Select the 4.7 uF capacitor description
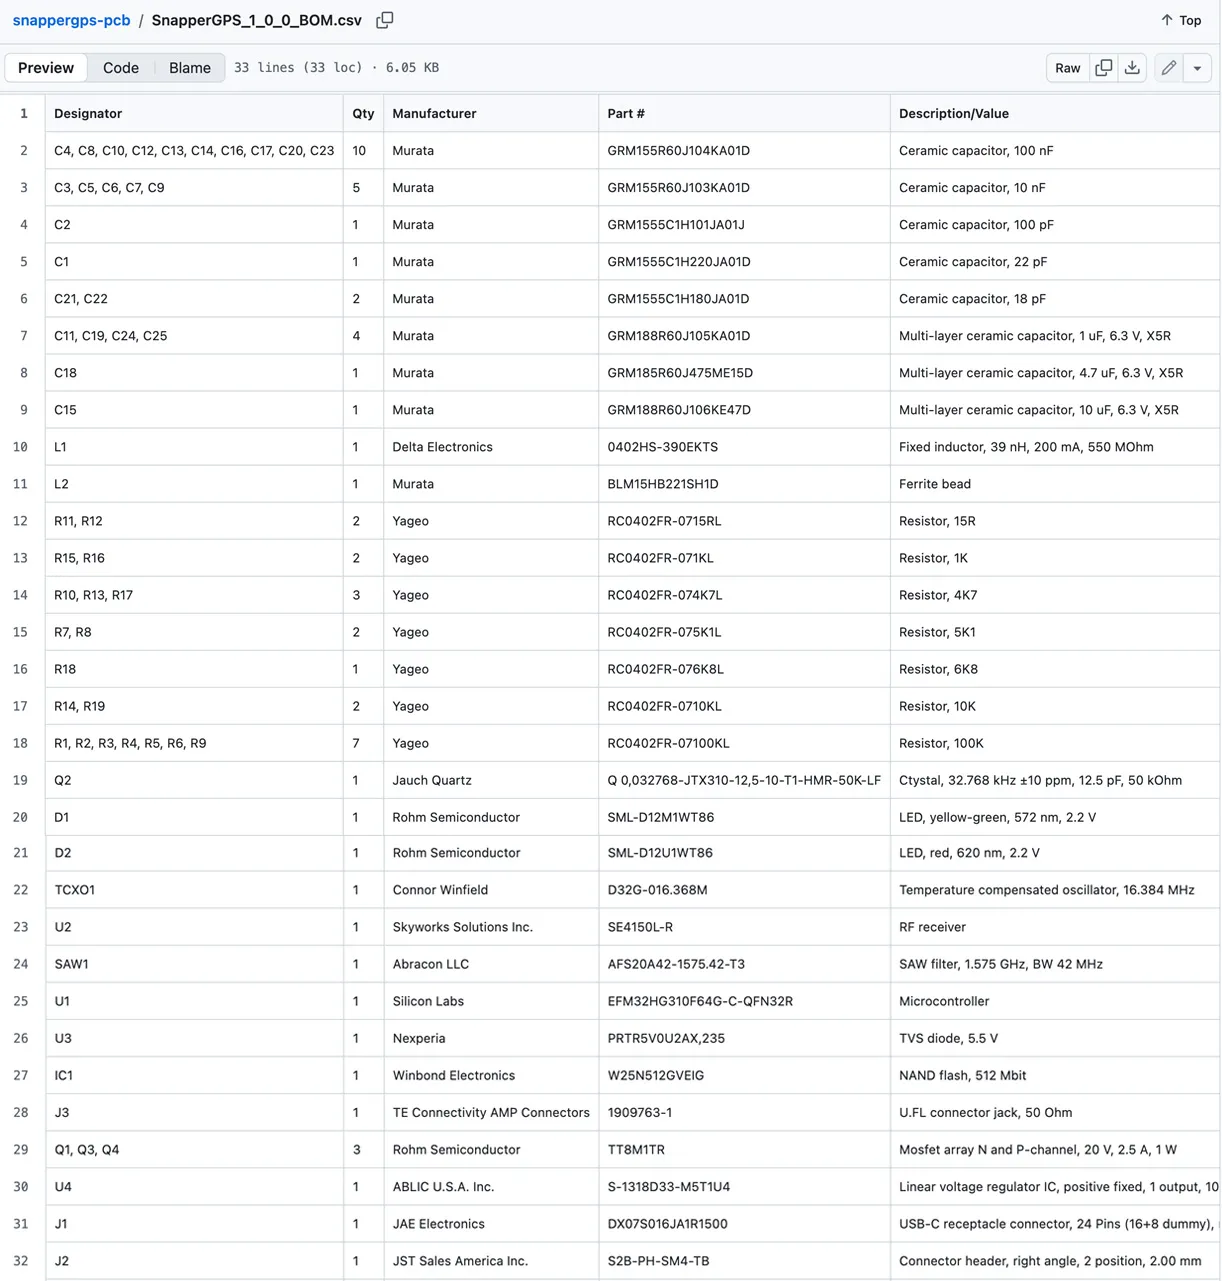The image size is (1222, 1281). coord(1041,373)
